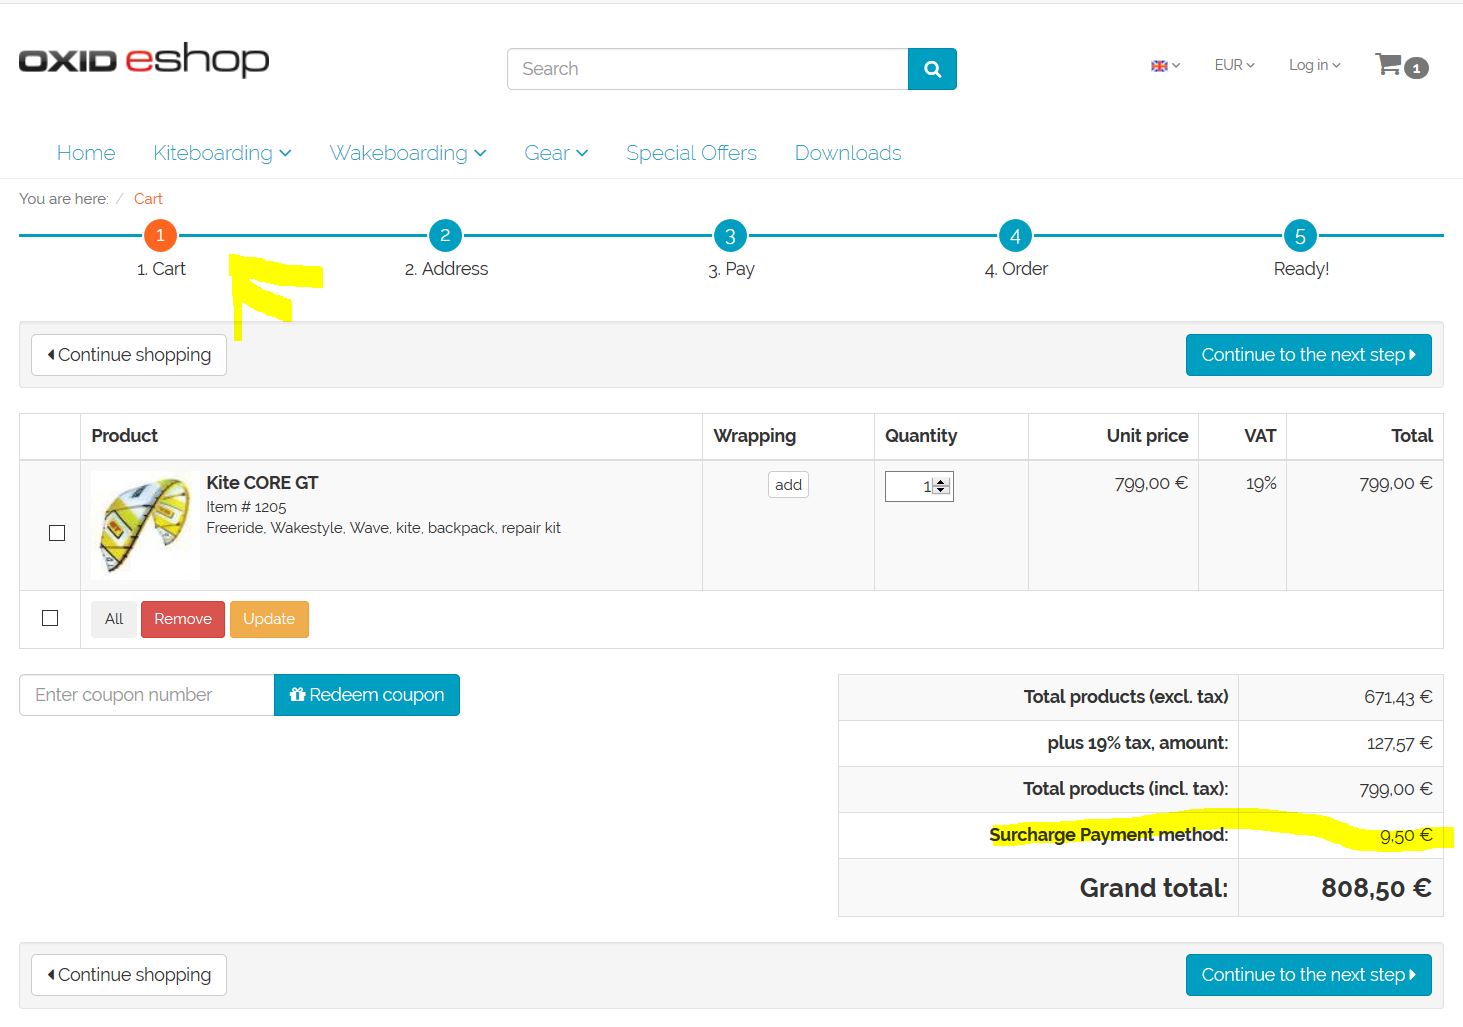Click the step 5 Ready circle
Viewport: 1463px width, 1027px height.
(1300, 236)
